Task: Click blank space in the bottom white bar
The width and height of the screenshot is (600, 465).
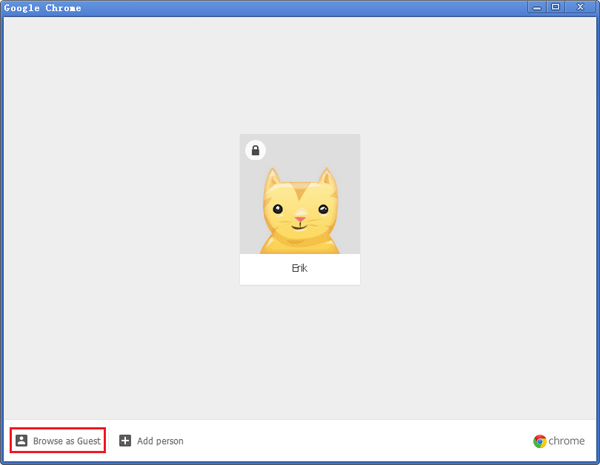Action: pyautogui.click(x=350, y=440)
